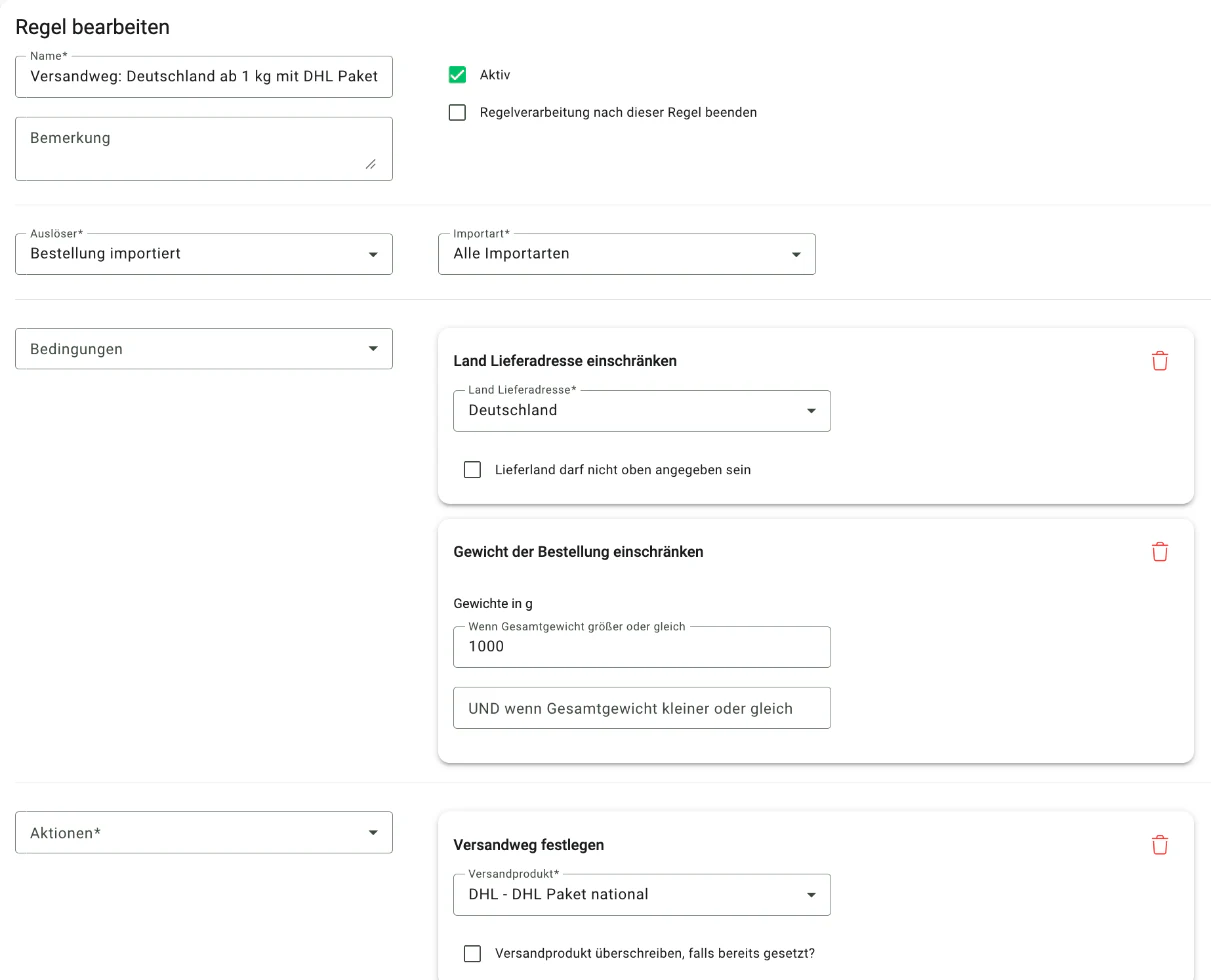Screen dimensions: 1211x980
Task: Click the Name input field
Action: pos(204,77)
